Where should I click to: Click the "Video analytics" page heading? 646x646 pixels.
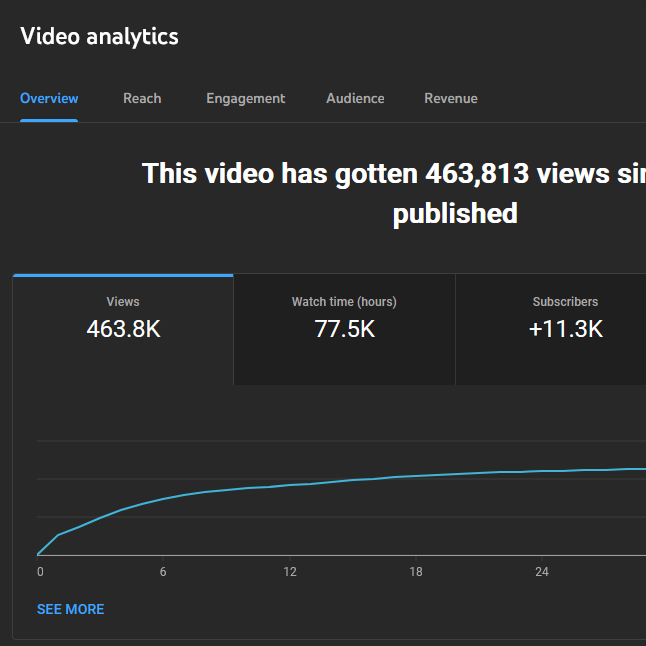tap(99, 37)
